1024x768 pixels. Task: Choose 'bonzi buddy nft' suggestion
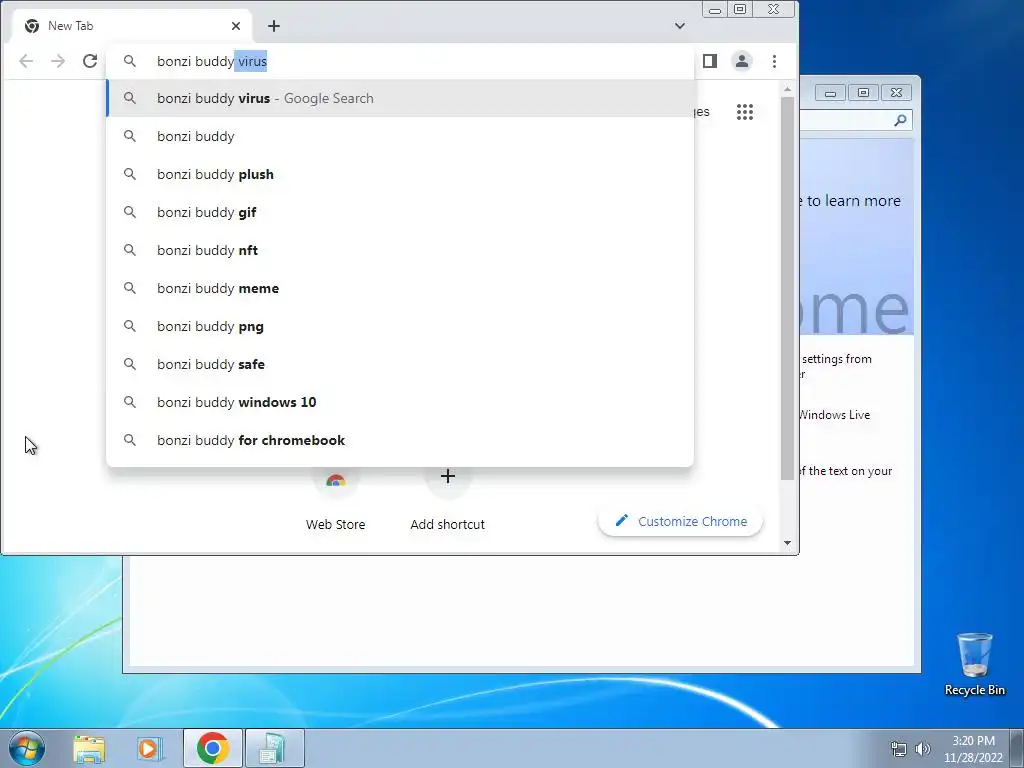(x=400, y=250)
